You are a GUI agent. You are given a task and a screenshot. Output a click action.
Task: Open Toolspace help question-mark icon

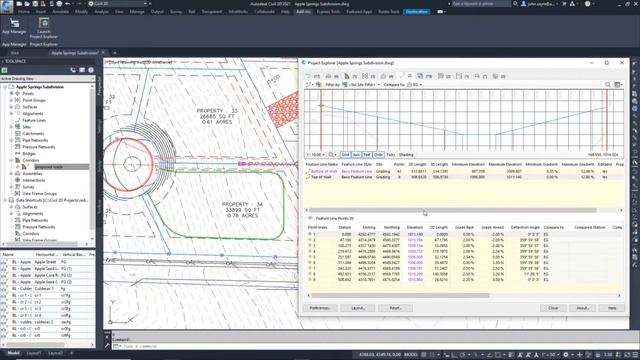(x=91, y=70)
